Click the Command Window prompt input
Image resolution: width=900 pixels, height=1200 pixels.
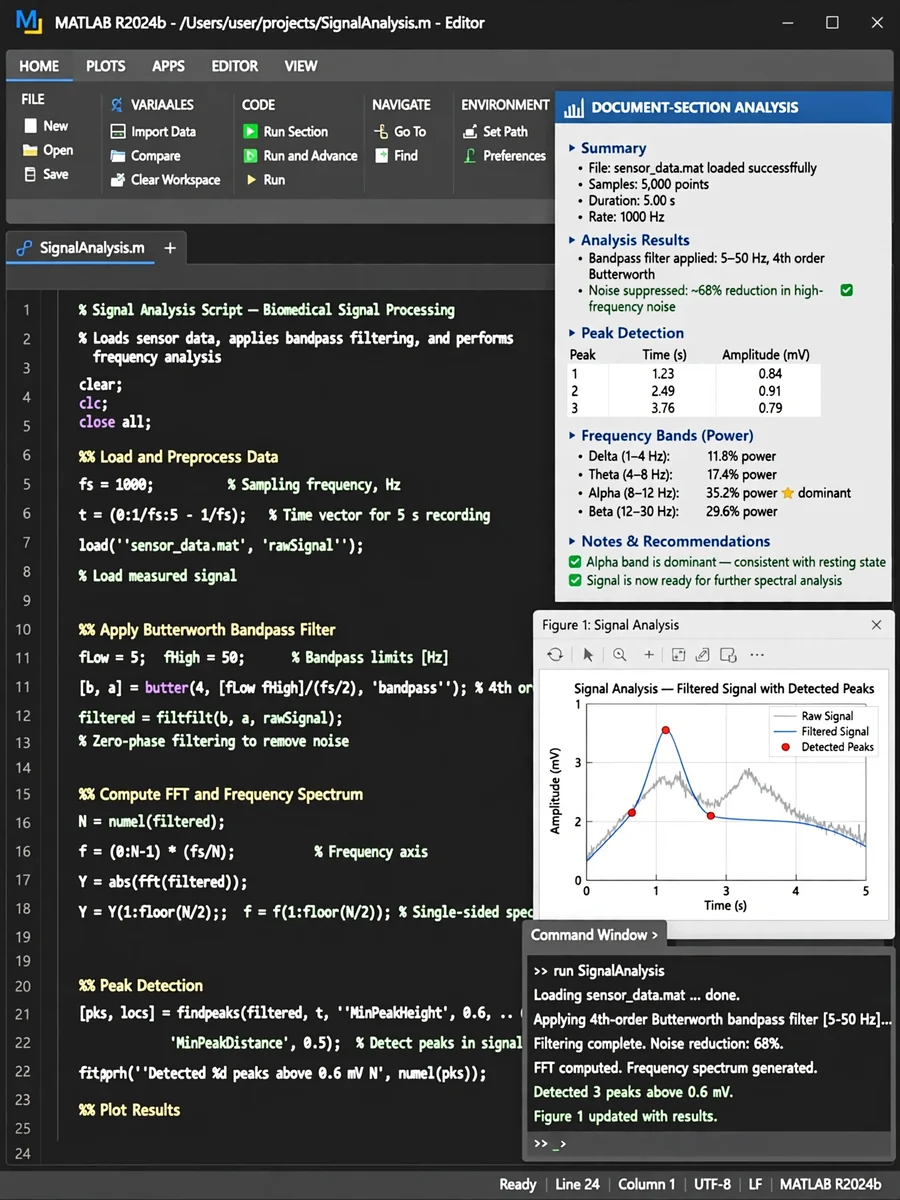coord(709,1144)
